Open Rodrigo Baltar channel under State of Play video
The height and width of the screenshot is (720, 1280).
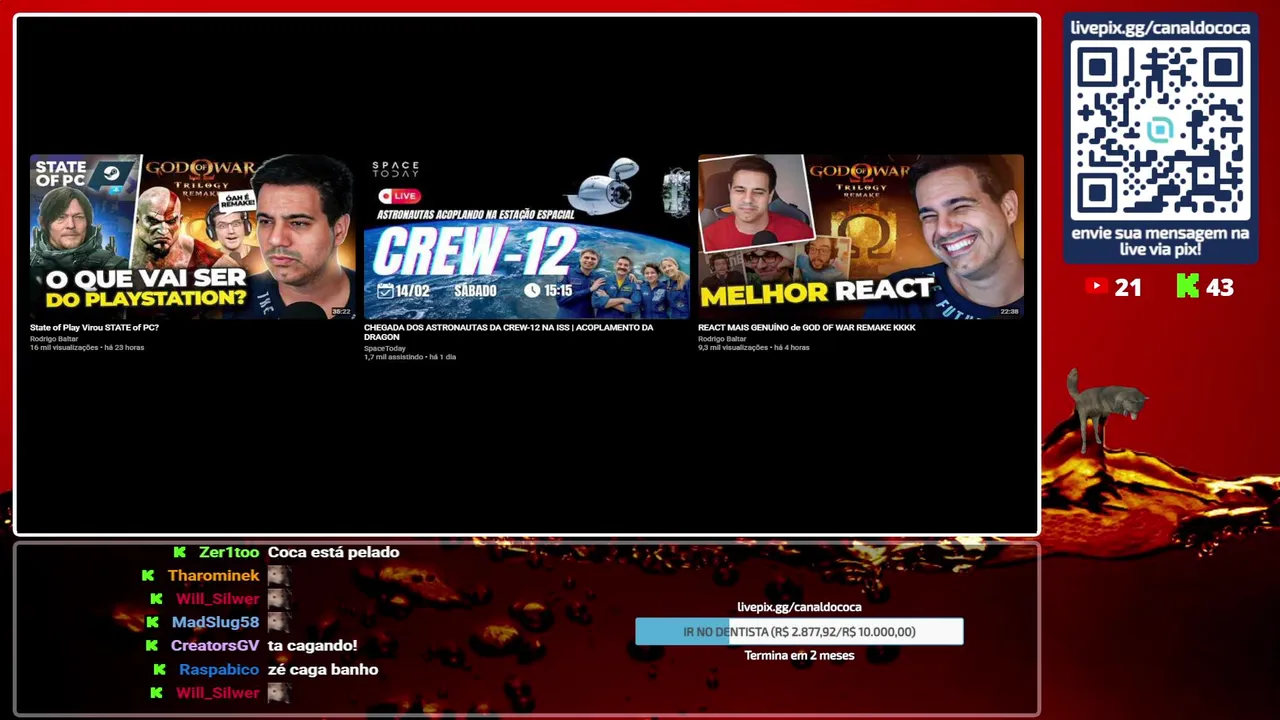[x=54, y=339]
